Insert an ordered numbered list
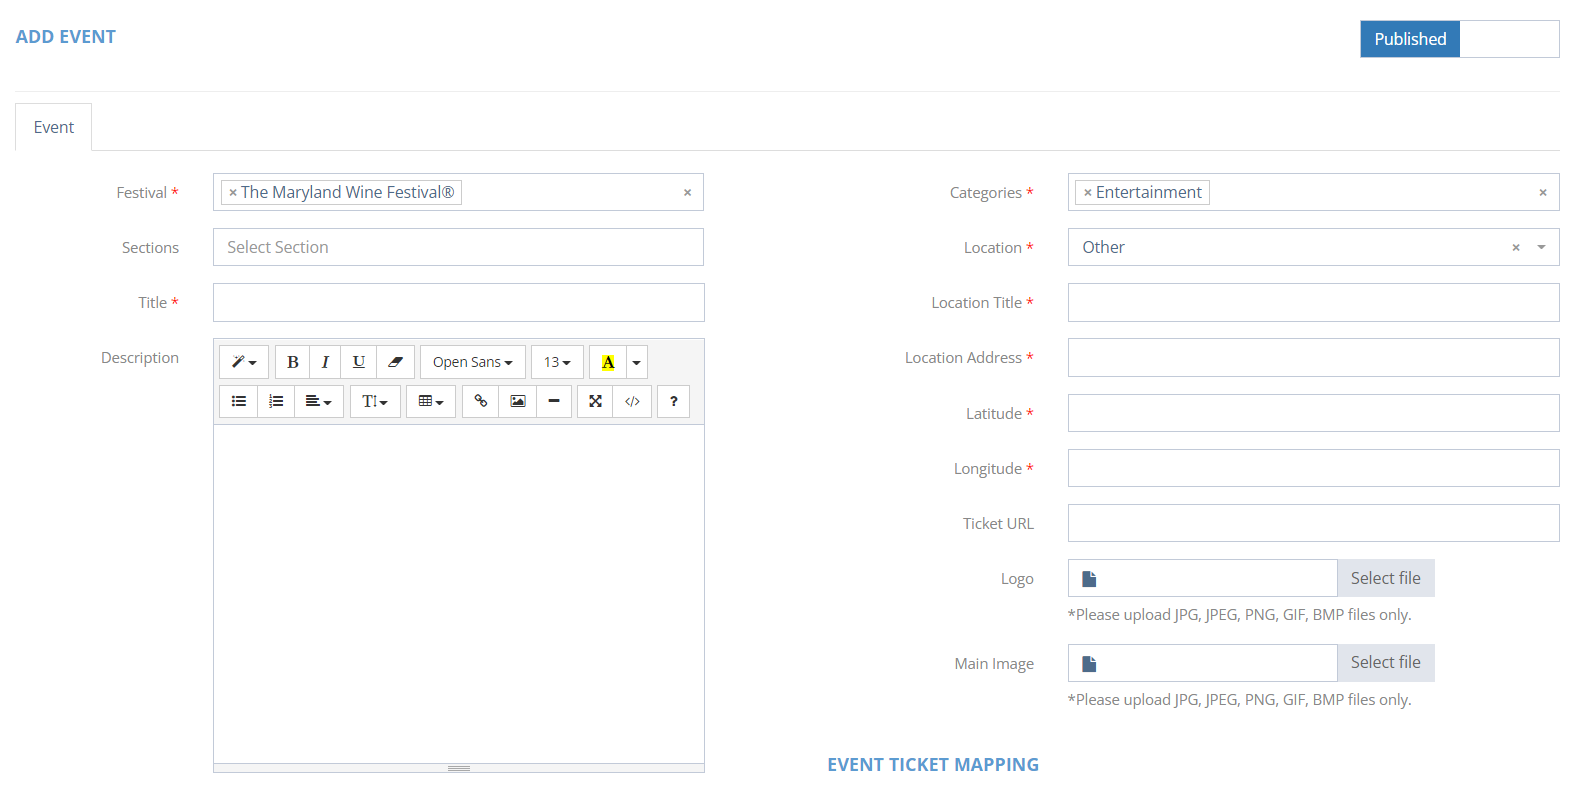Viewport: 1586px width, 789px height. 276,401
